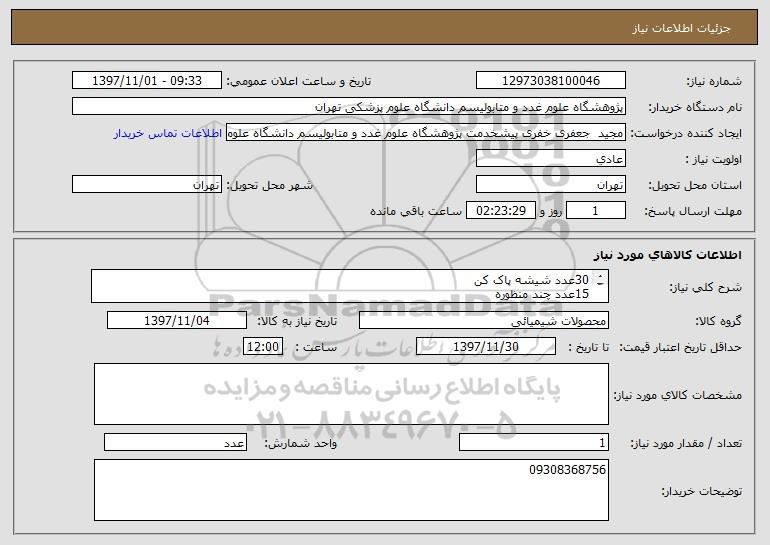770x545 pixels.
Task: Click the label شماره نیاز
Action: tap(714, 81)
